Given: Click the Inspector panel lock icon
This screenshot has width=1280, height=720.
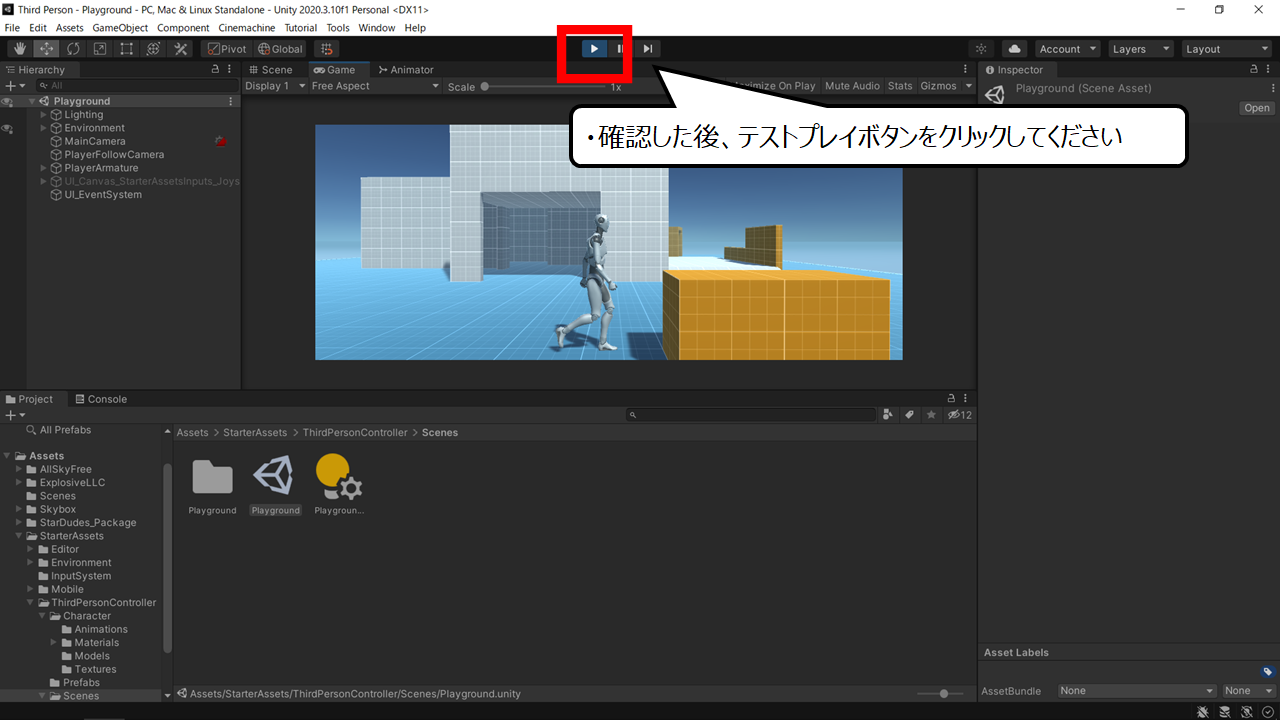Looking at the screenshot, I should tap(1255, 70).
